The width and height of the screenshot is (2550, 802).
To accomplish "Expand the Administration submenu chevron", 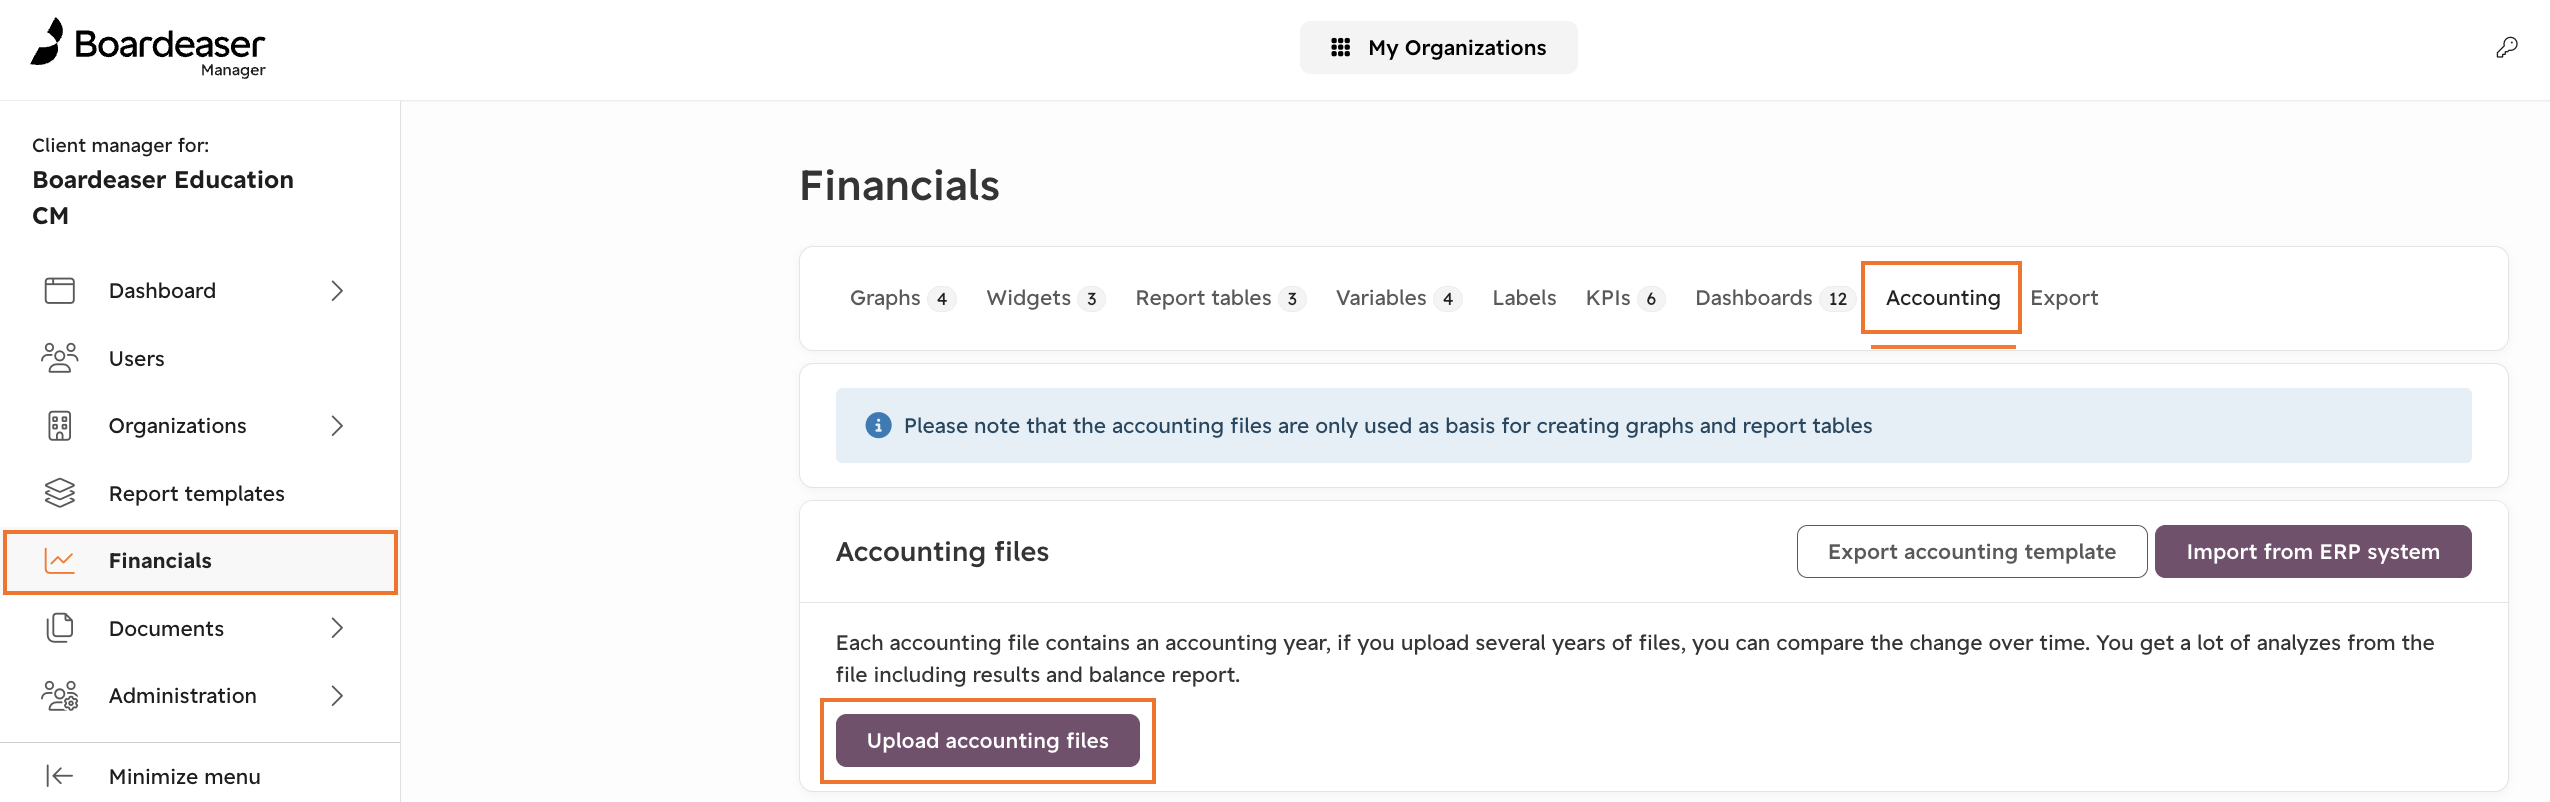I will coord(337,696).
